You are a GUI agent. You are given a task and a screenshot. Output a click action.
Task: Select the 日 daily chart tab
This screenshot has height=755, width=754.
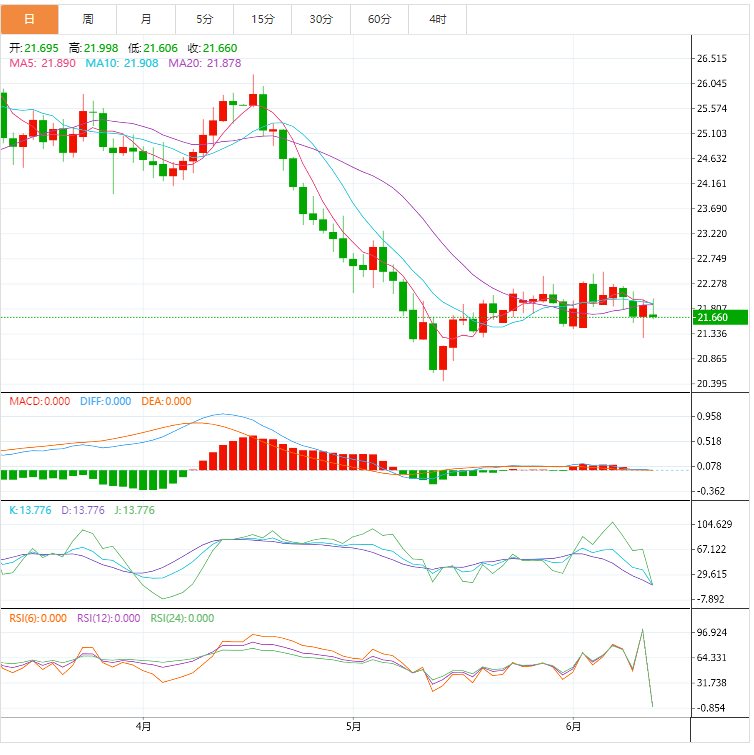pos(29,19)
